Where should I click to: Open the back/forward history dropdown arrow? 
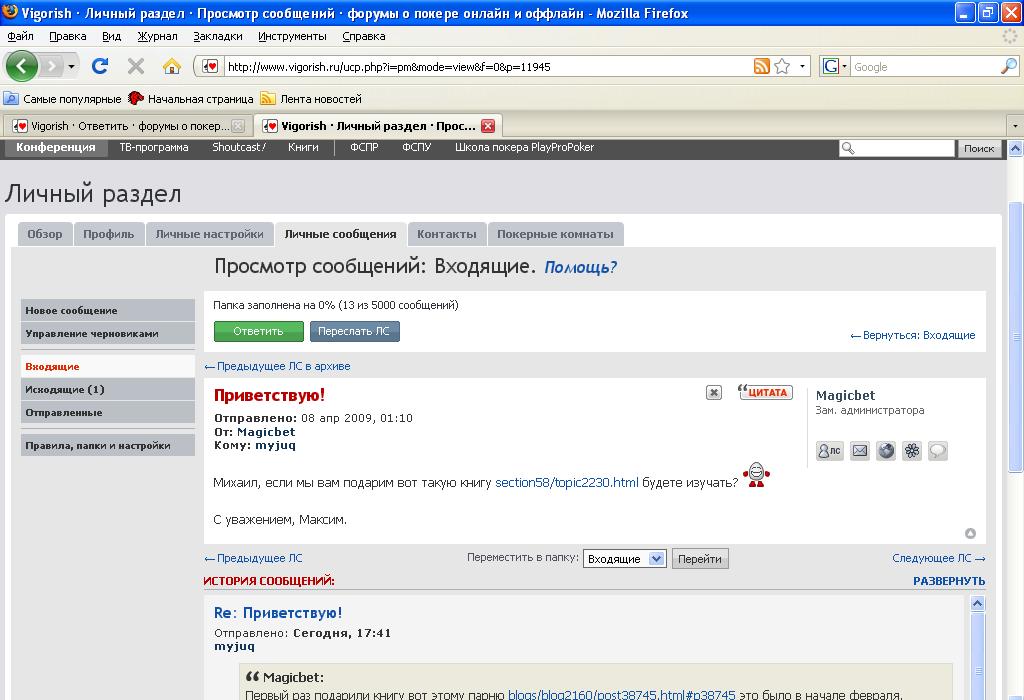click(71, 67)
